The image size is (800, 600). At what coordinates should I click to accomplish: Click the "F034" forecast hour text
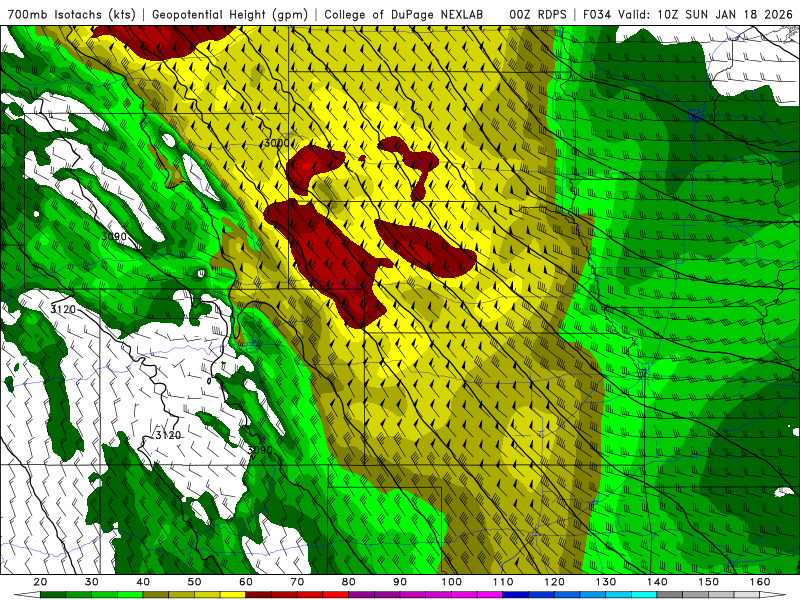coord(597,15)
